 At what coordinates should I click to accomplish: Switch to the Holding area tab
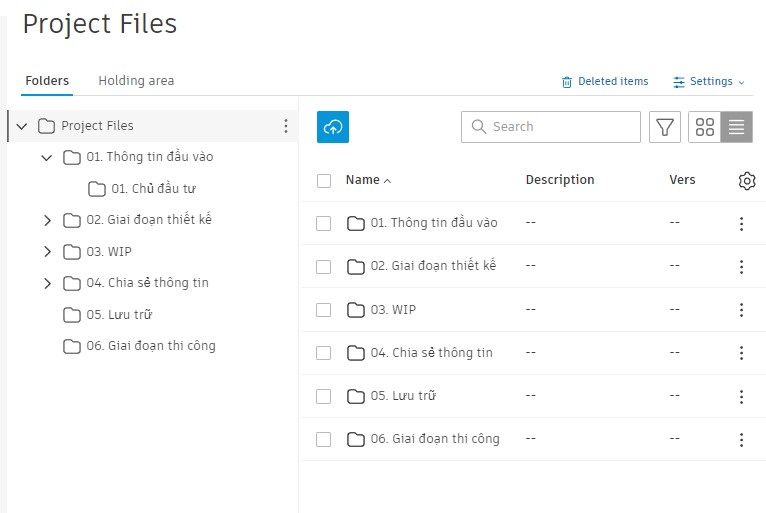tap(136, 81)
